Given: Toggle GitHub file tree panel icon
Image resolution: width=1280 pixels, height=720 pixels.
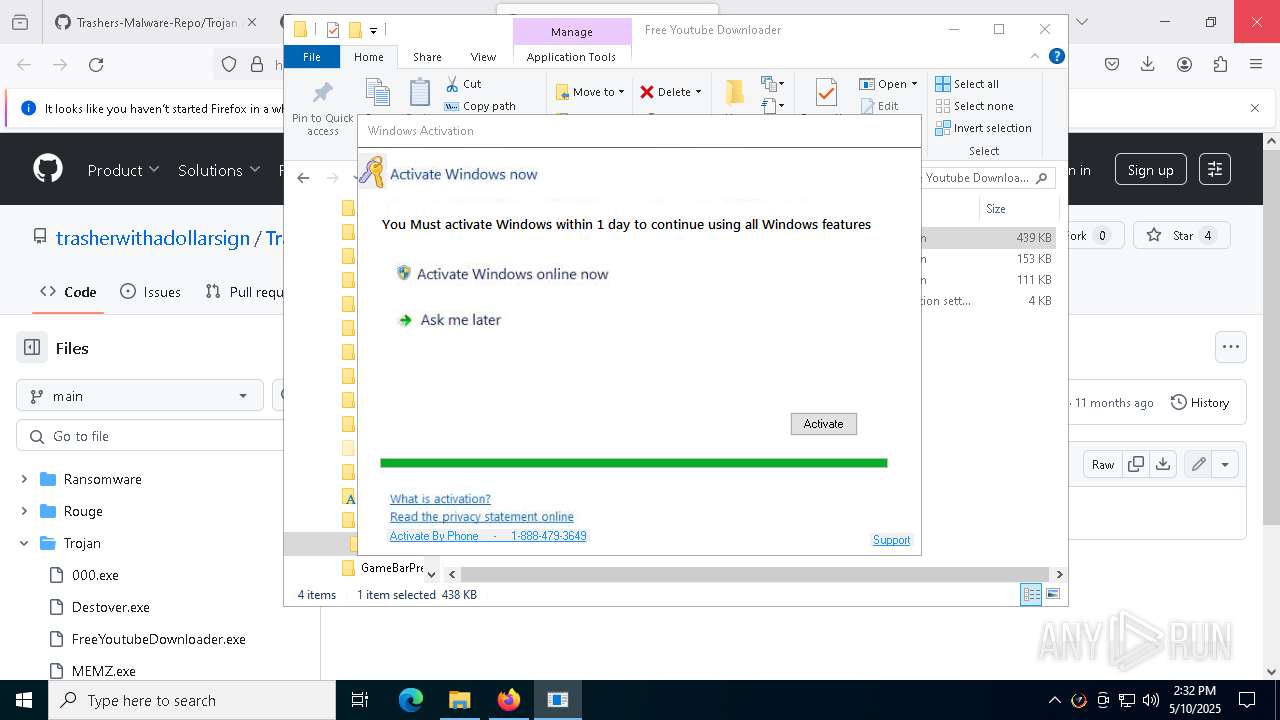Looking at the screenshot, I should pyautogui.click(x=32, y=348).
